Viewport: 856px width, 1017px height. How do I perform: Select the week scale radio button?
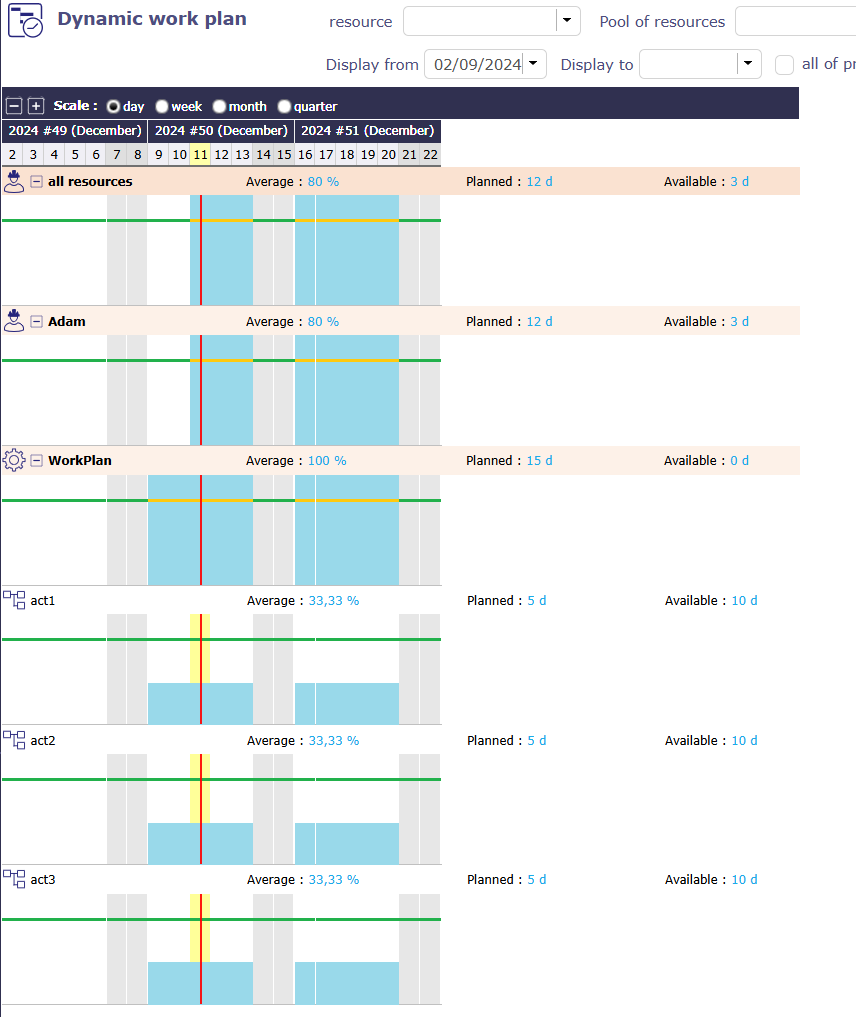click(161, 106)
